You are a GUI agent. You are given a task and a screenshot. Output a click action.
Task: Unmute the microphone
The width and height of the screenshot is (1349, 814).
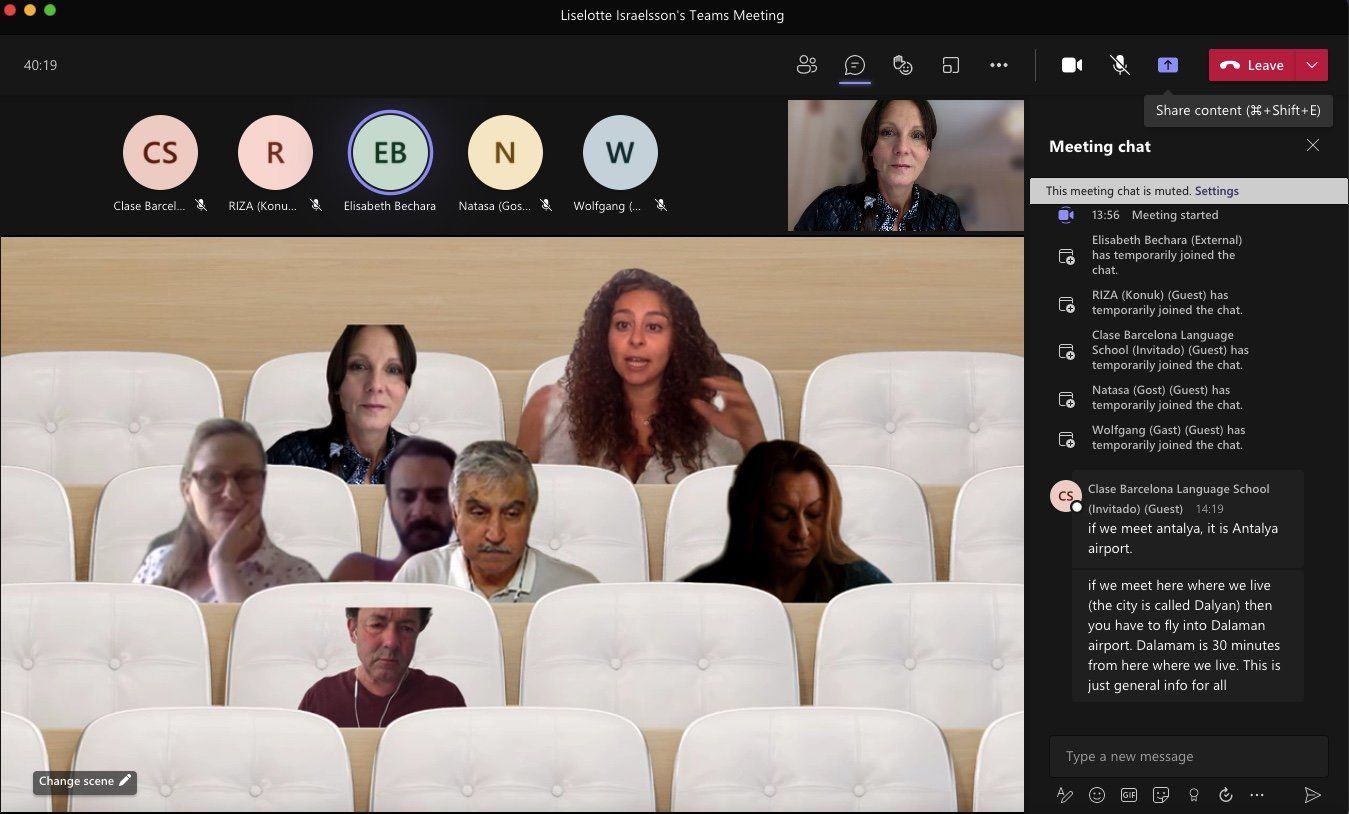tap(1120, 65)
